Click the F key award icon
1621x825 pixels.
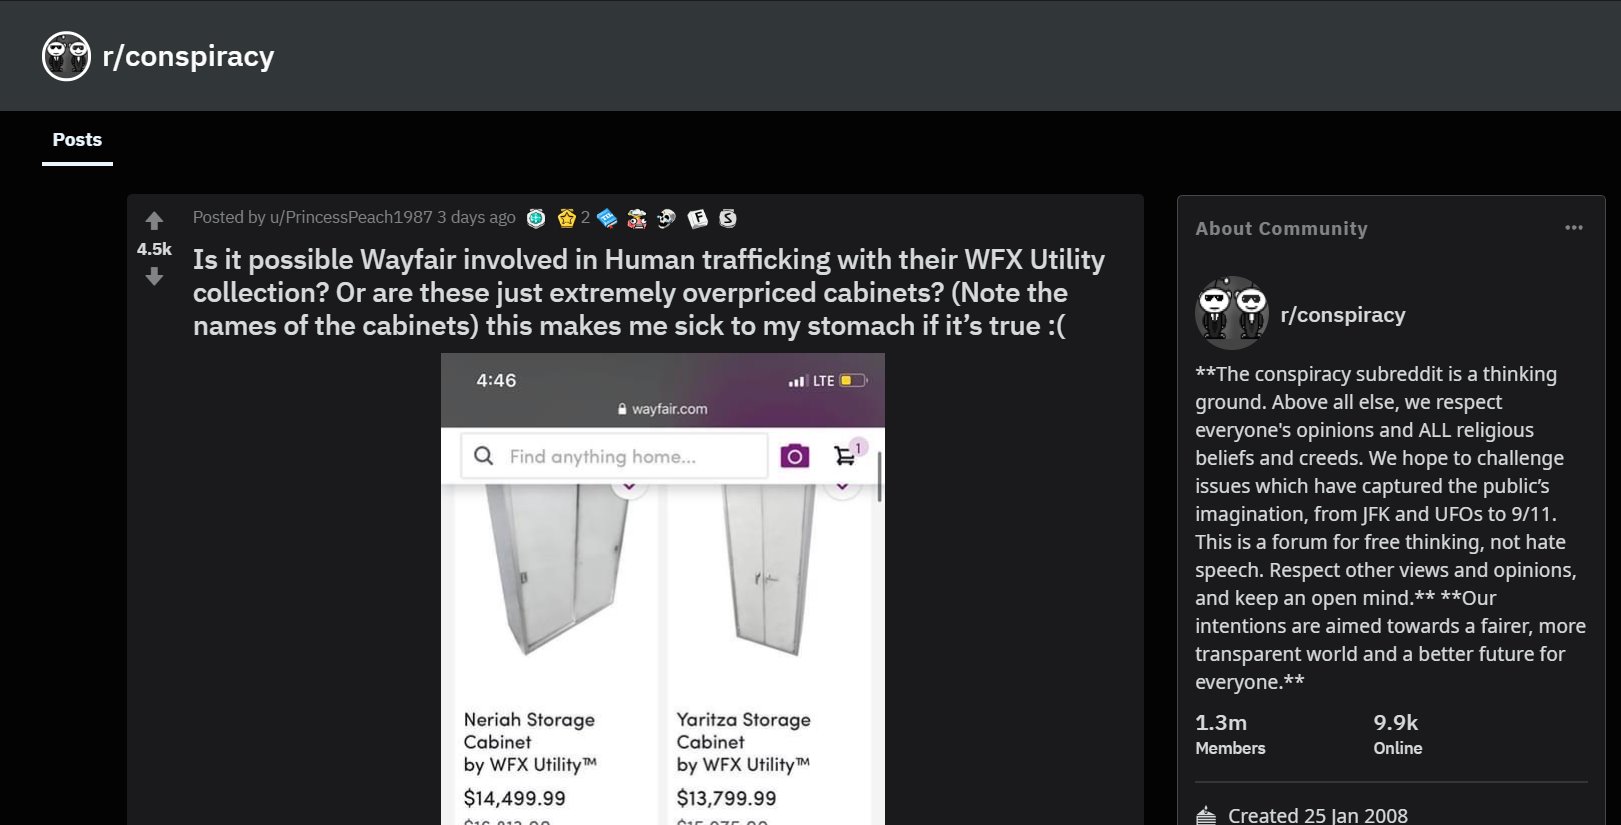(x=698, y=218)
